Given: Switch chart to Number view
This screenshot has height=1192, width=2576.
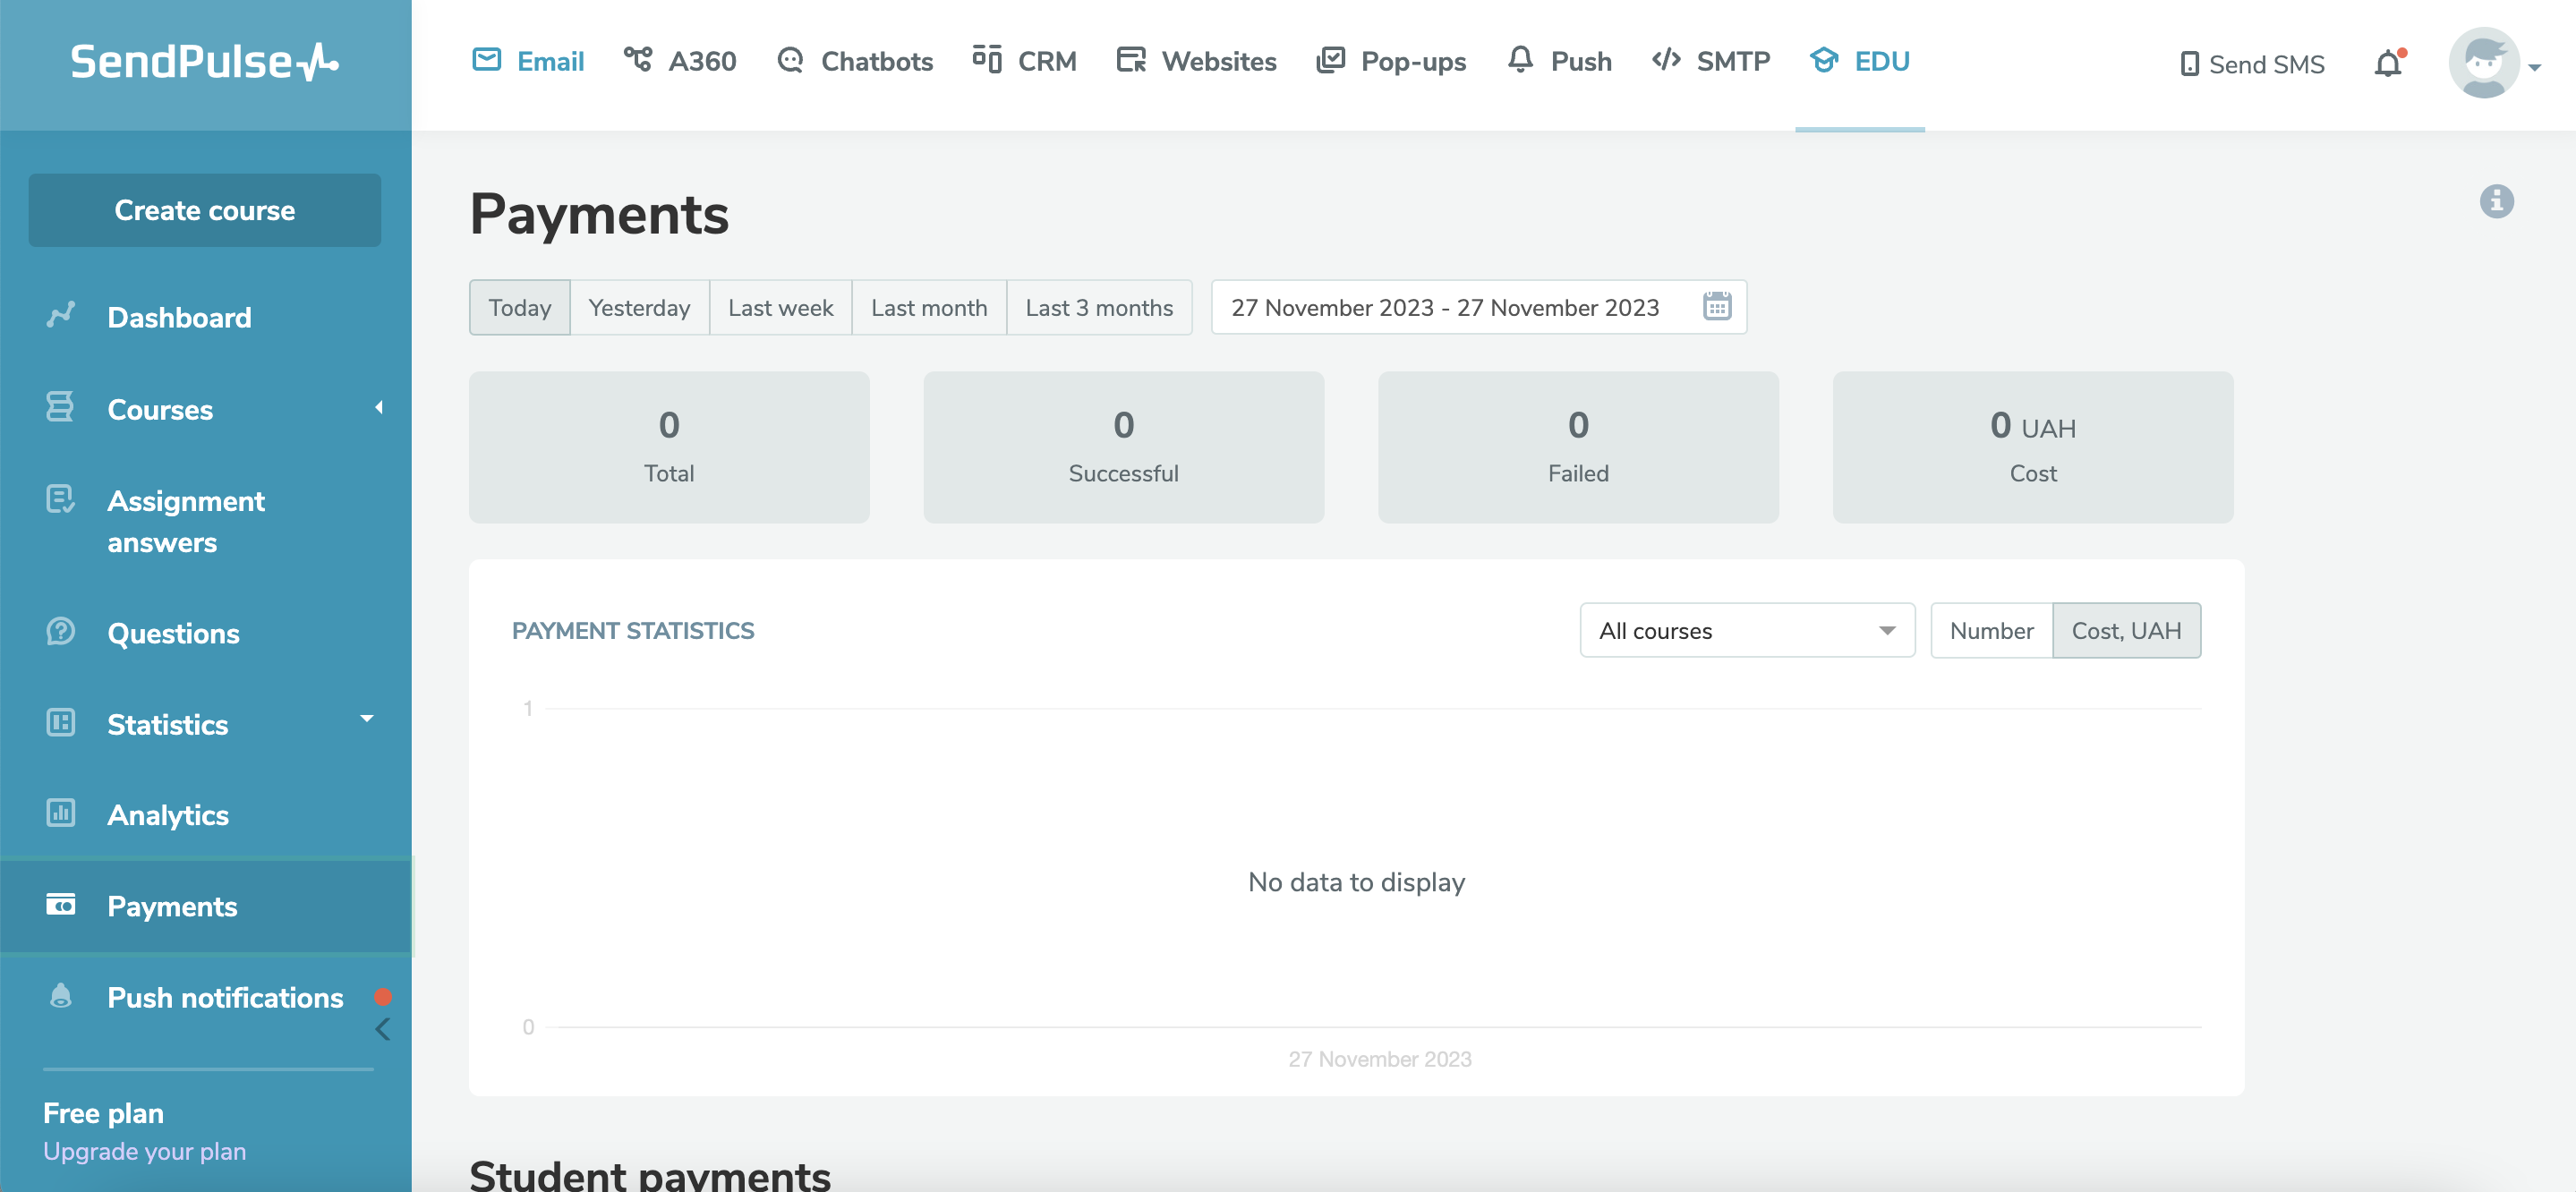Looking at the screenshot, I should click(x=1992, y=631).
